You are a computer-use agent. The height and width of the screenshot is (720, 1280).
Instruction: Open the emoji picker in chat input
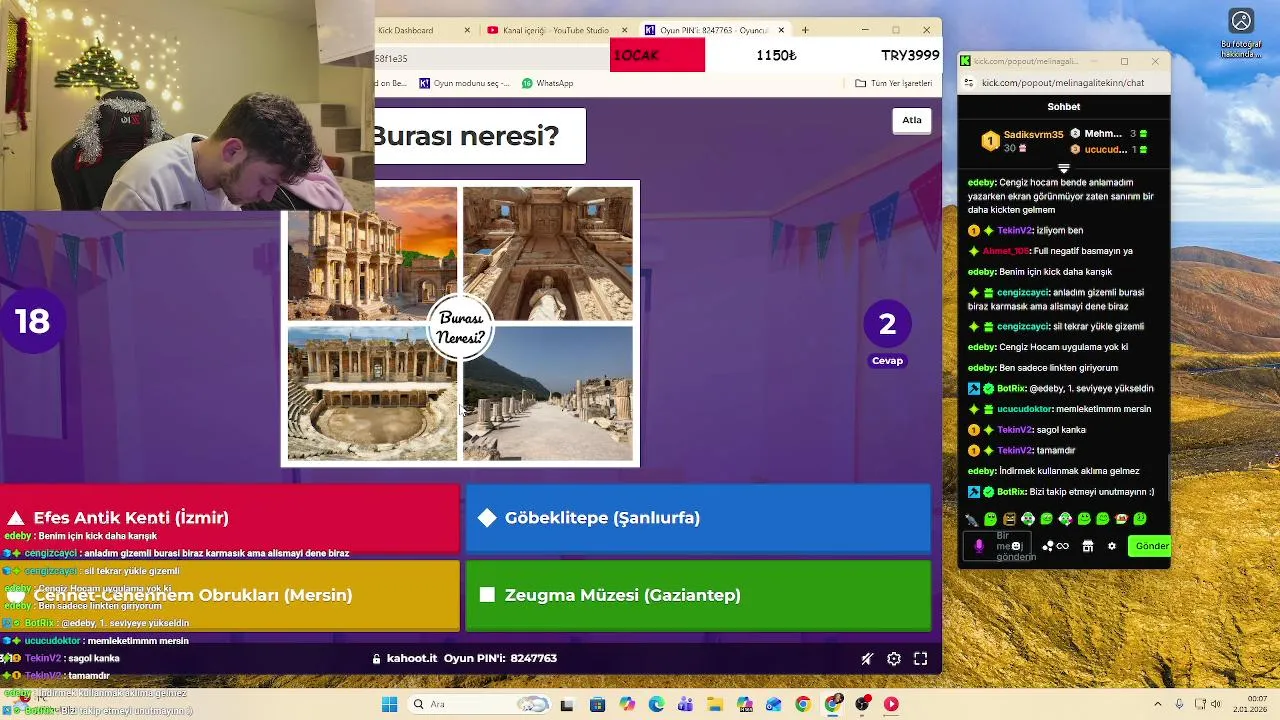click(1016, 546)
